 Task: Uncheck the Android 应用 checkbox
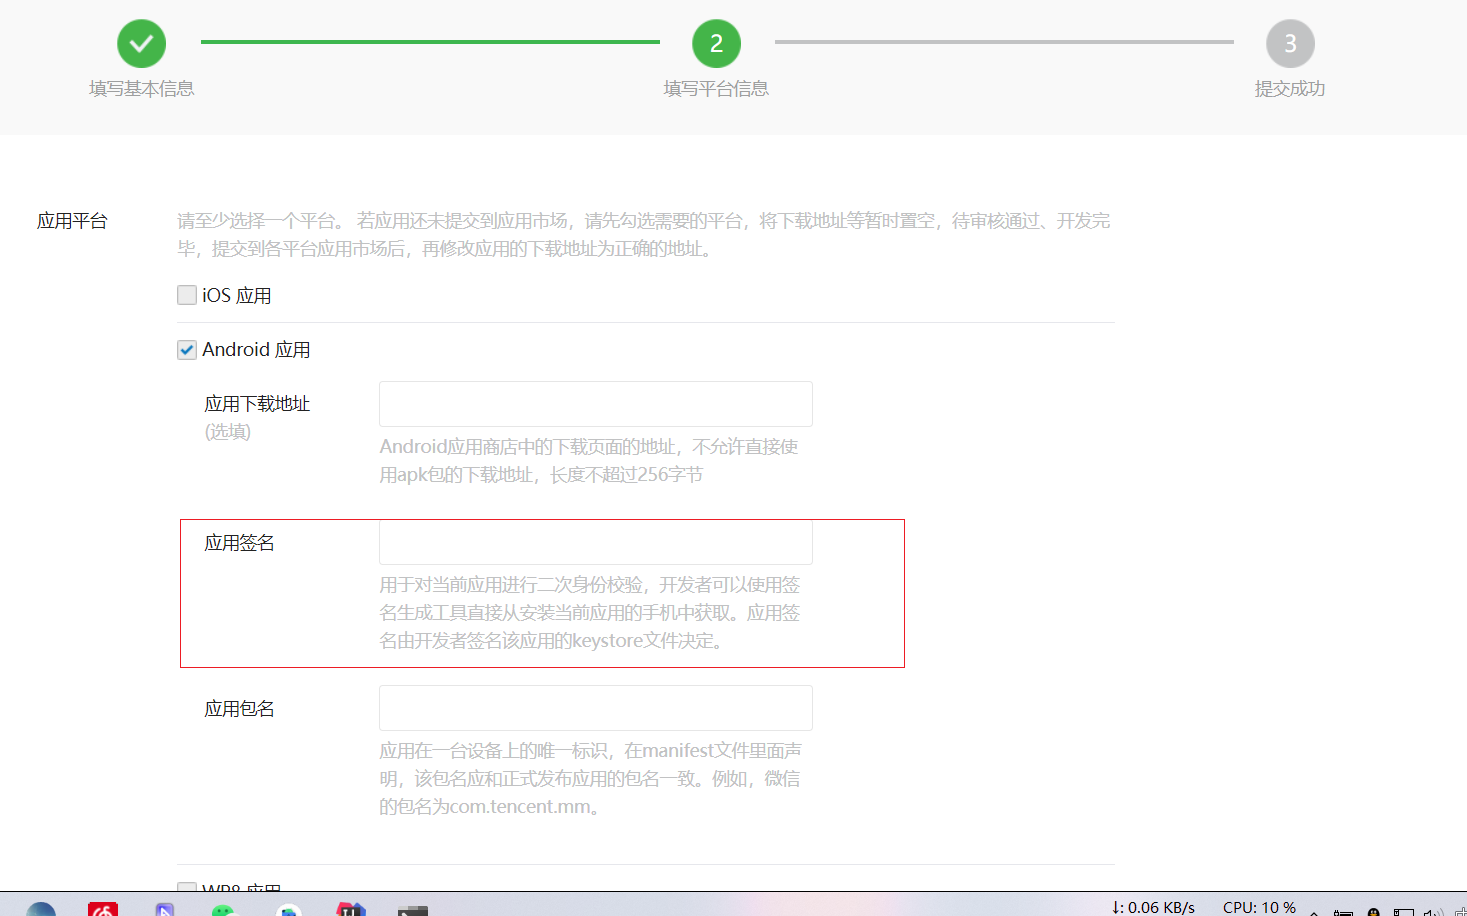click(187, 349)
